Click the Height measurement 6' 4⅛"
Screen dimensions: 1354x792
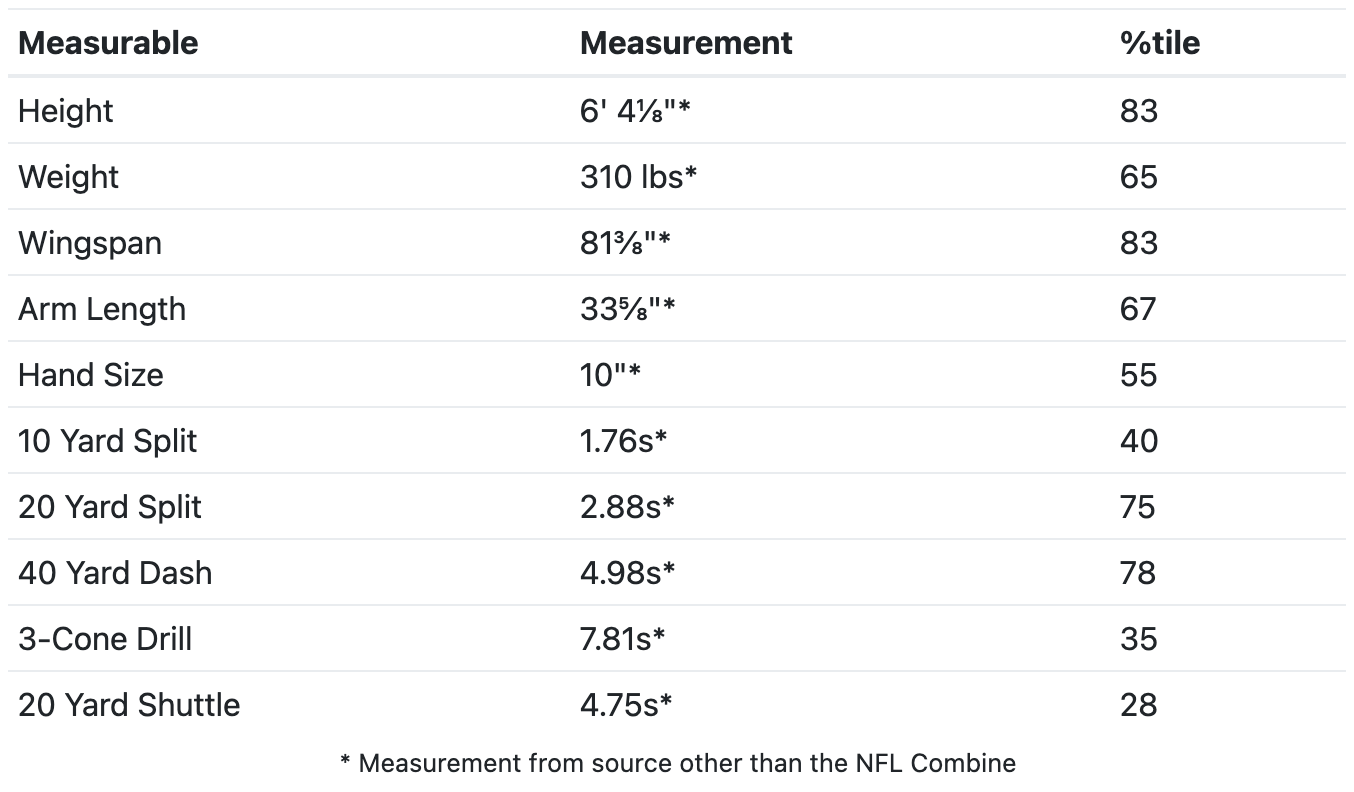coord(636,110)
